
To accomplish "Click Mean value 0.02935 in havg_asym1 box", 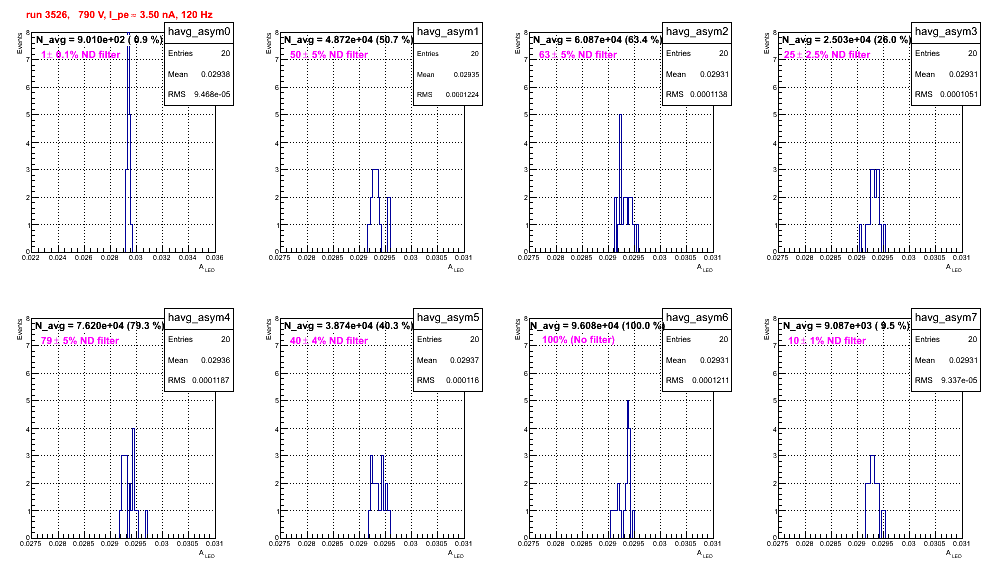I will [x=466, y=74].
